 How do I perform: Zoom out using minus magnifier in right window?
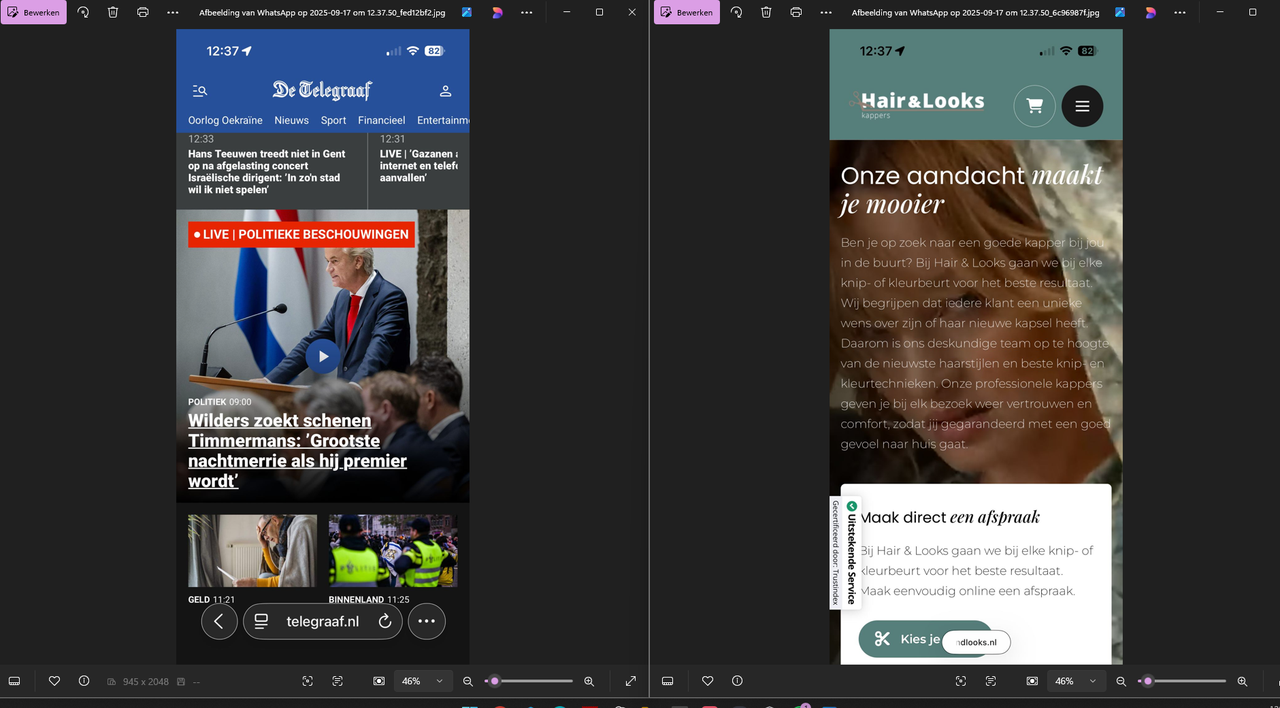pos(1121,681)
